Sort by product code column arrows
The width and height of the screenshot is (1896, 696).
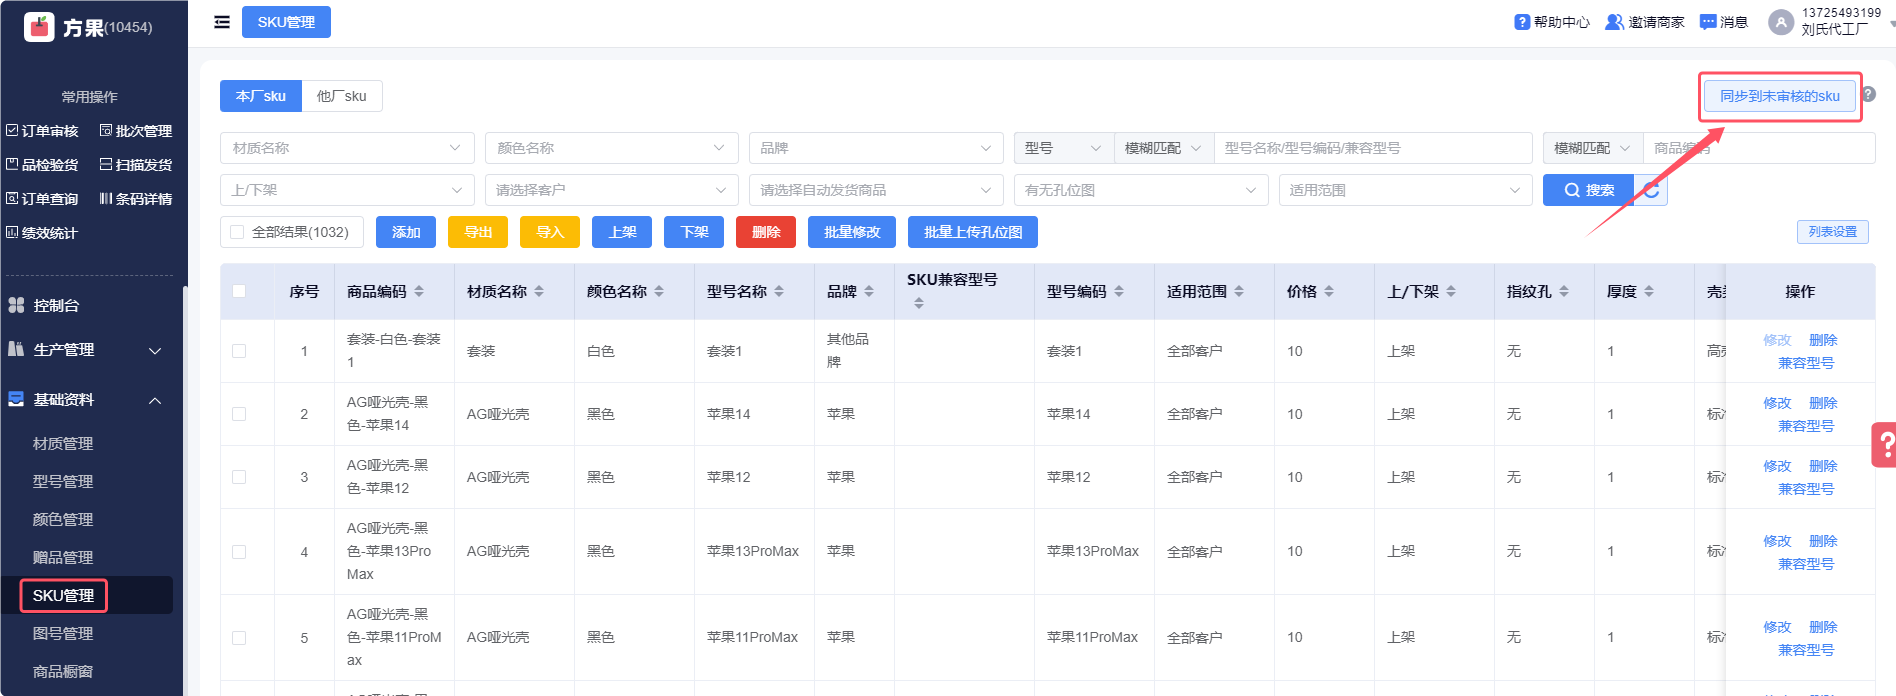tap(419, 291)
